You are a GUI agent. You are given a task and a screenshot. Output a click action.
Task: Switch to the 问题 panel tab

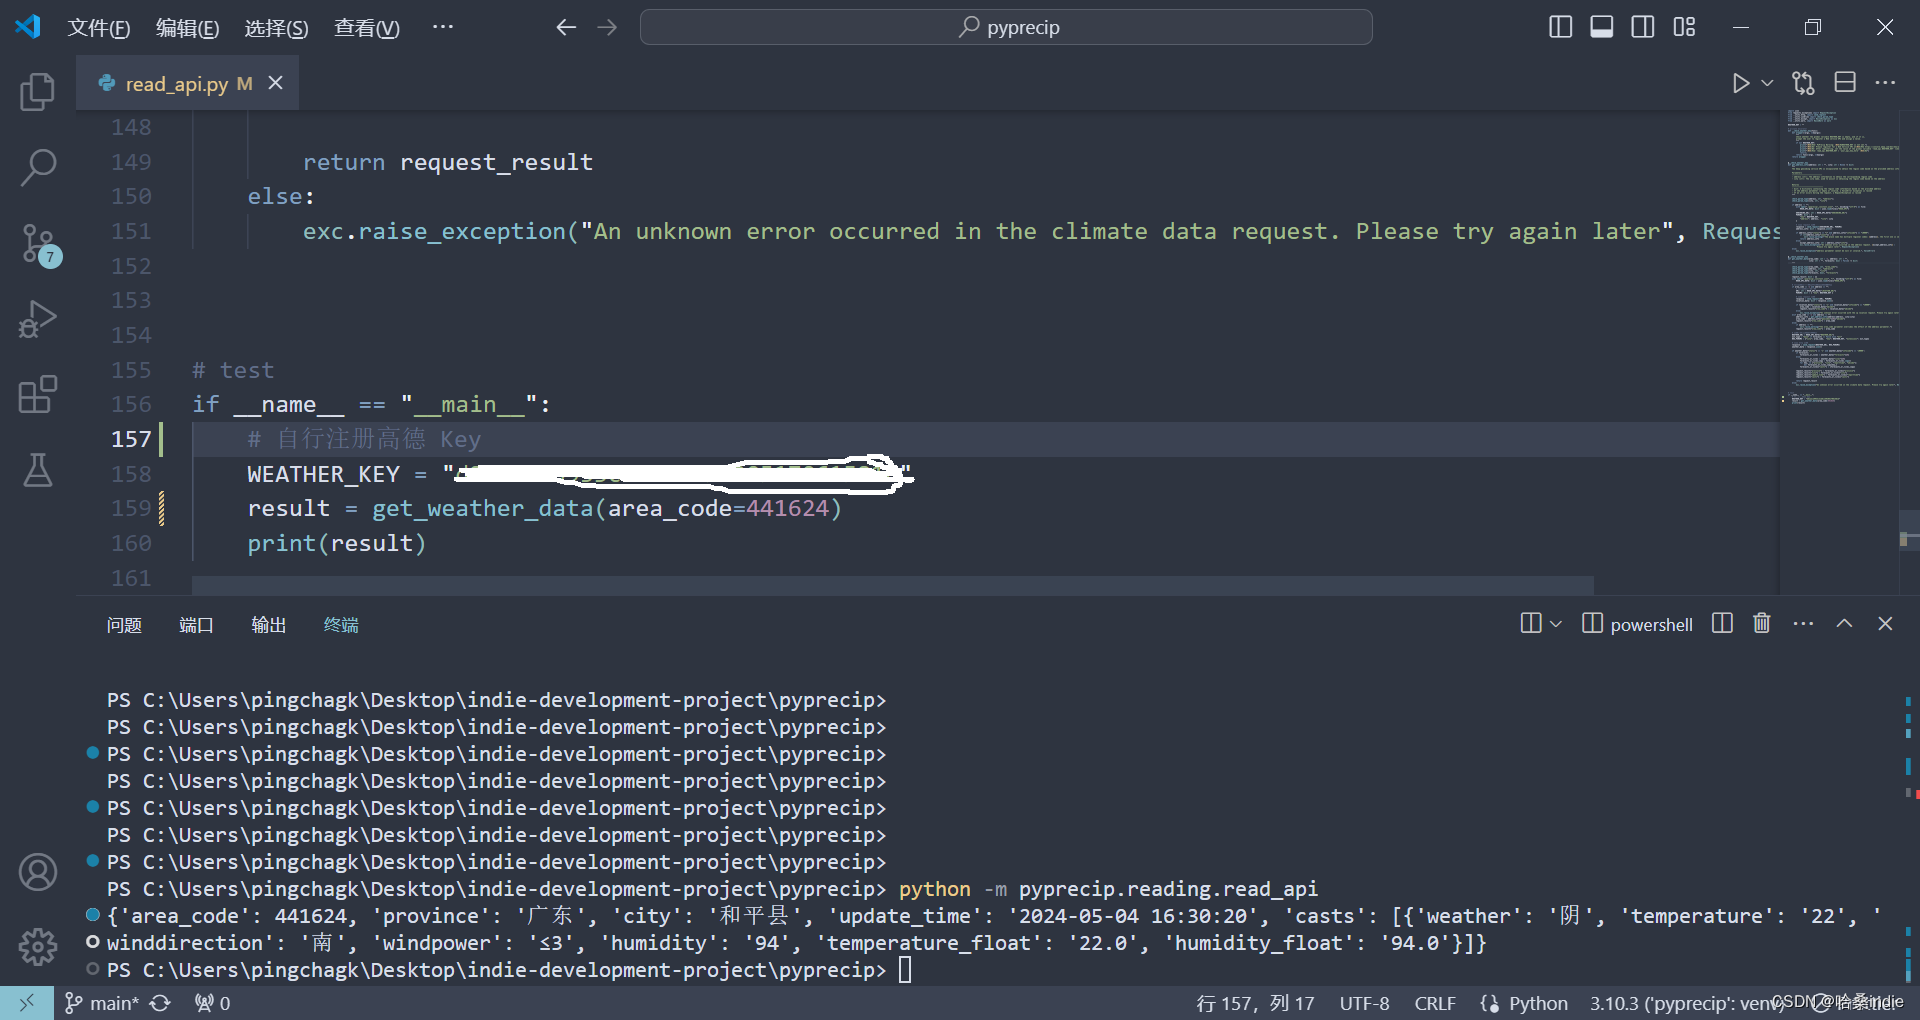click(124, 625)
